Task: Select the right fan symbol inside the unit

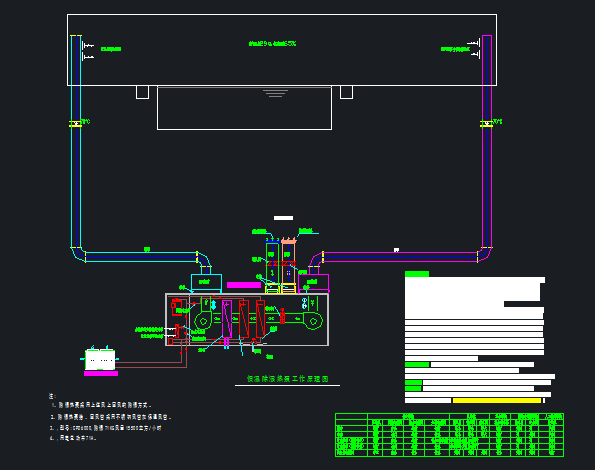Action: (x=313, y=321)
